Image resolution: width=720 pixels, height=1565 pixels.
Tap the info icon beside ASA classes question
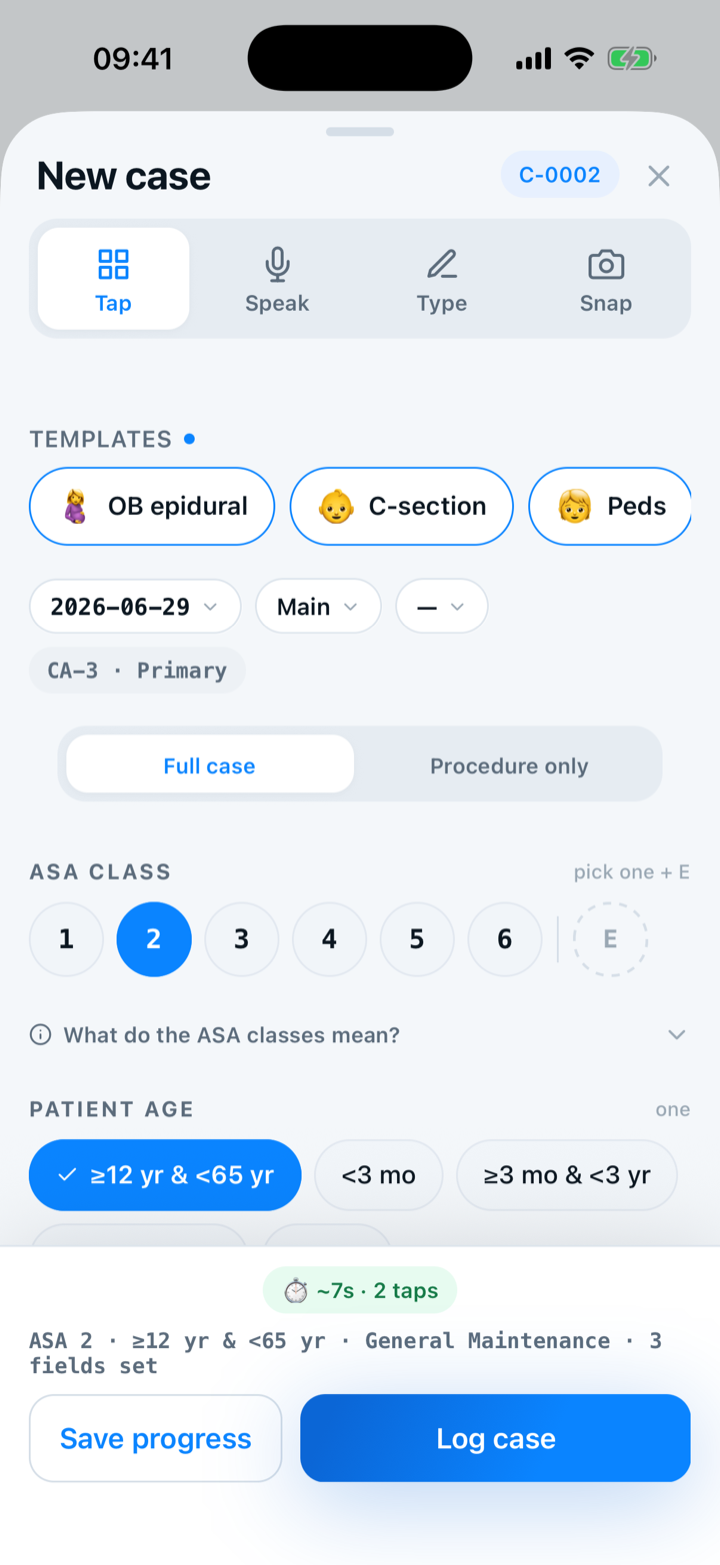41,1035
